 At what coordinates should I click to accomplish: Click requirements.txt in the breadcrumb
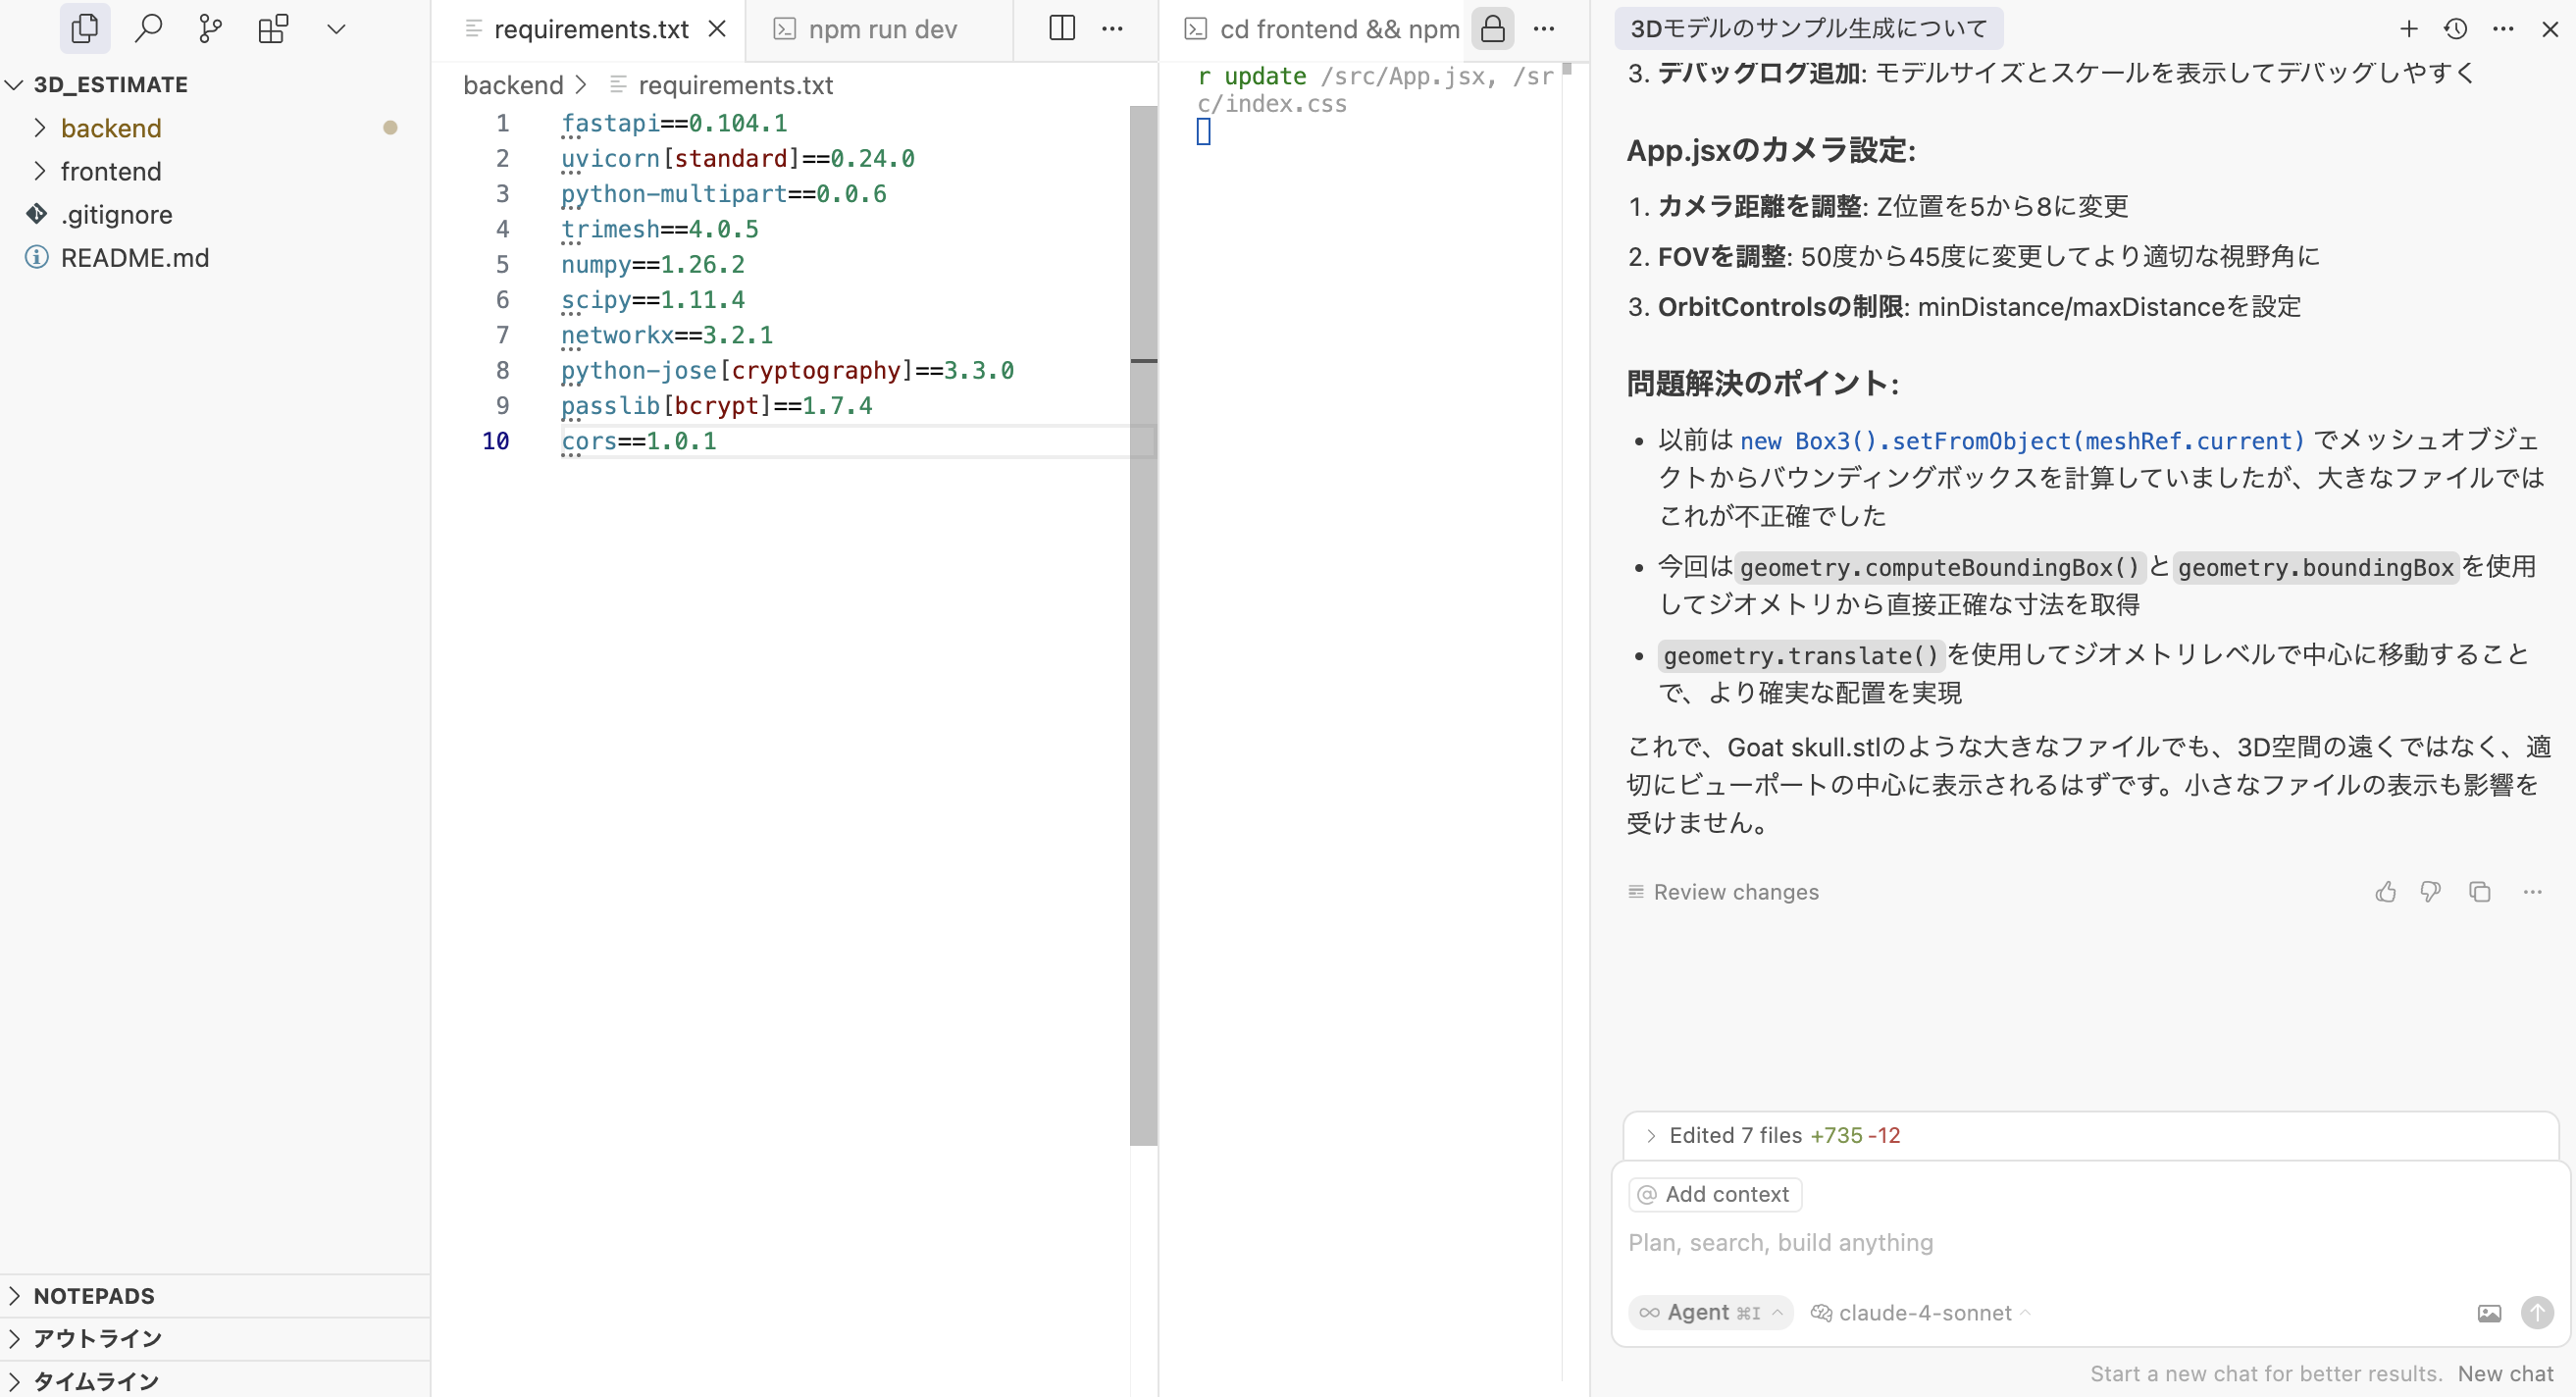click(x=735, y=85)
